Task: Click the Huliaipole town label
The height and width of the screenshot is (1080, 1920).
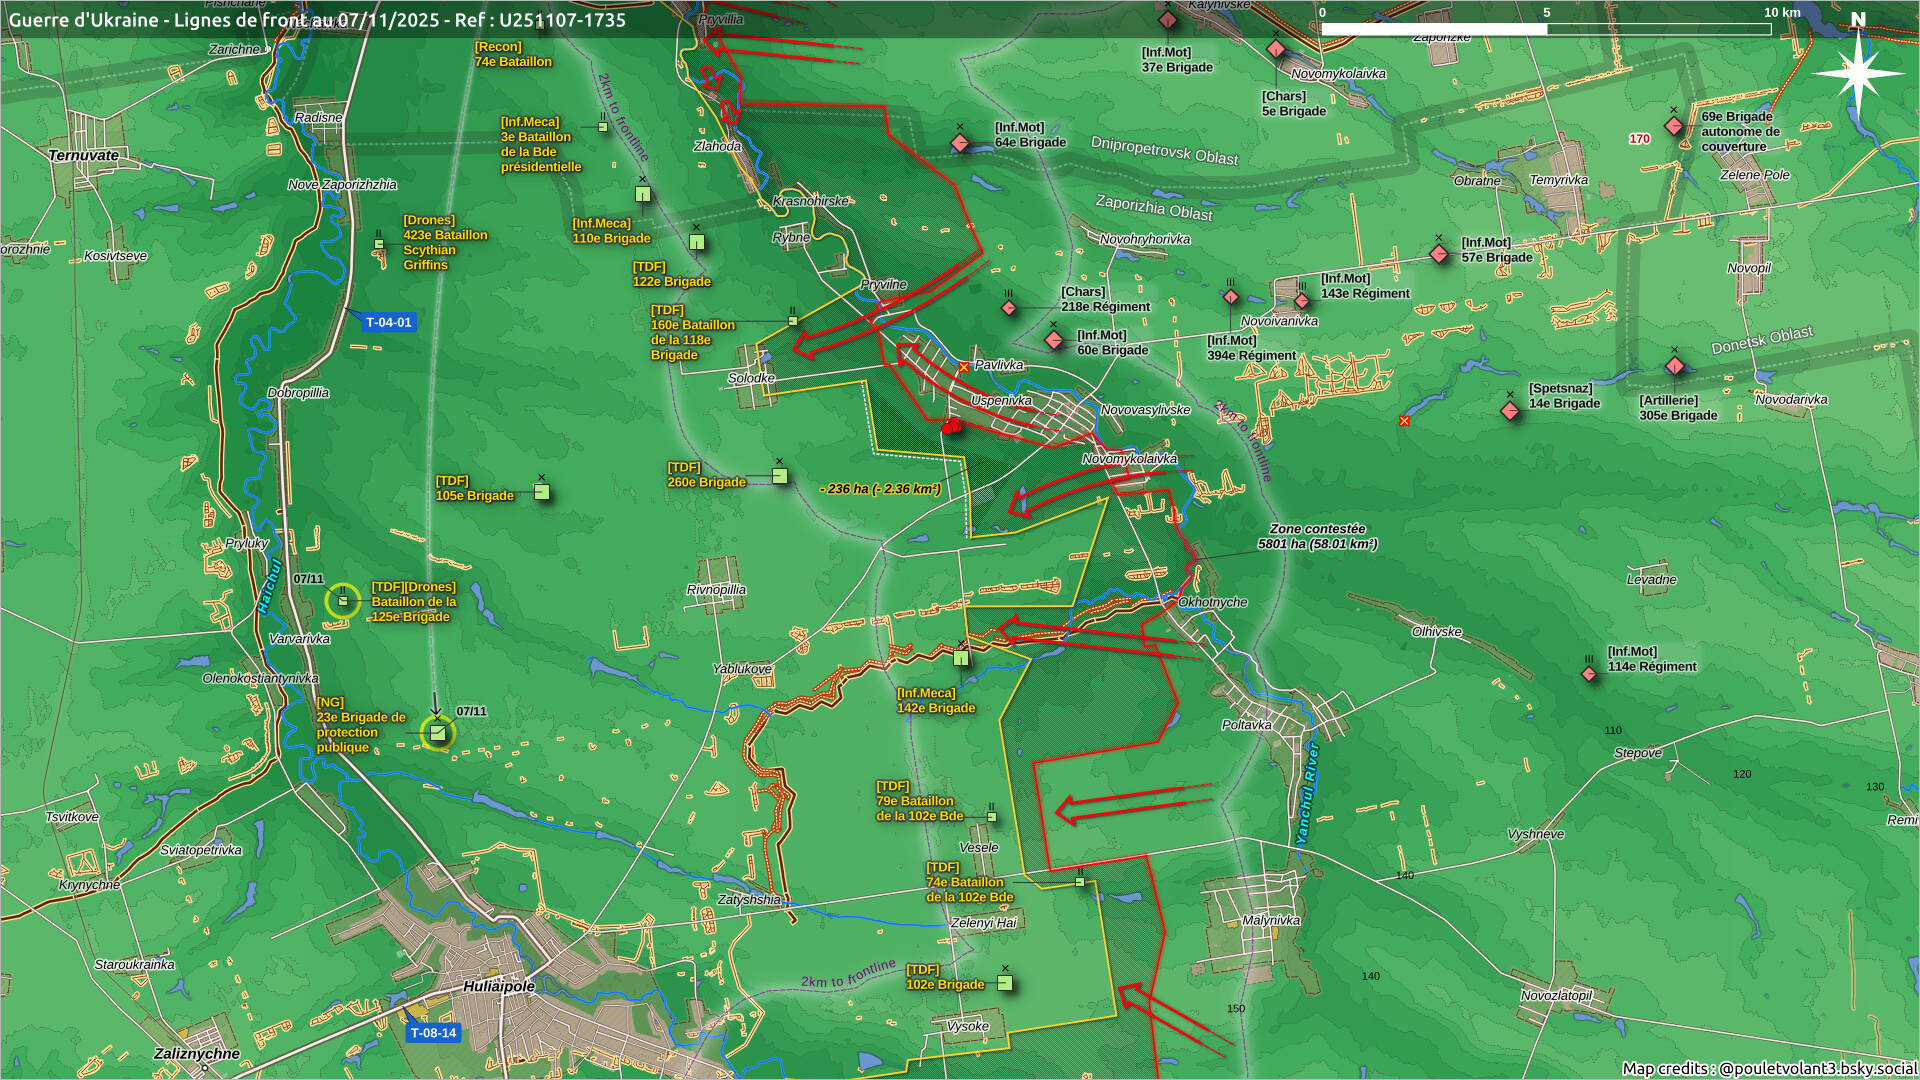Action: [x=498, y=986]
